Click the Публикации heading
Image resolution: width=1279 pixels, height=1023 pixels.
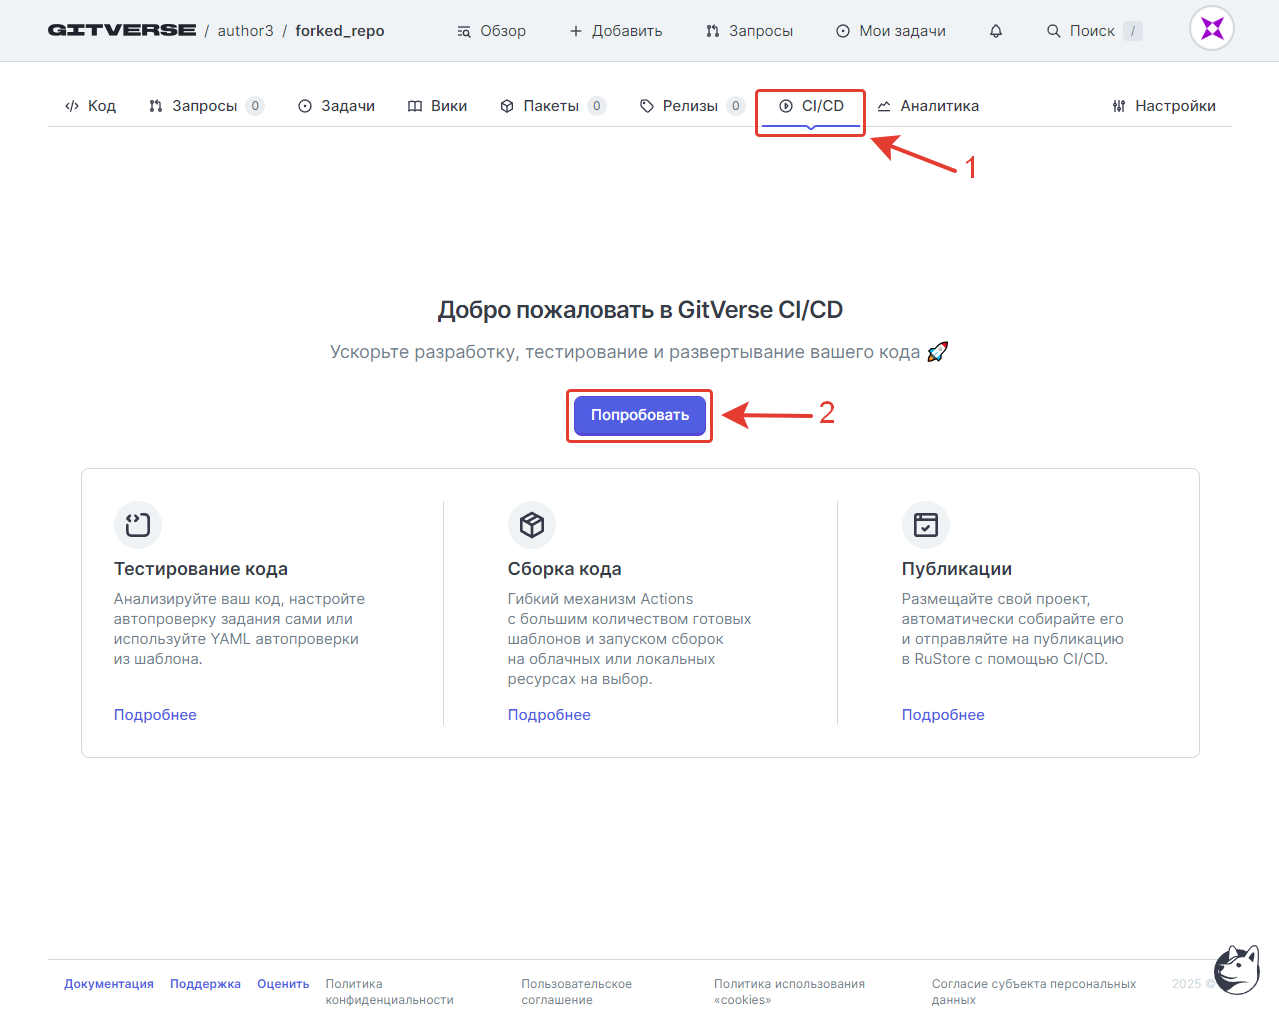(x=957, y=569)
